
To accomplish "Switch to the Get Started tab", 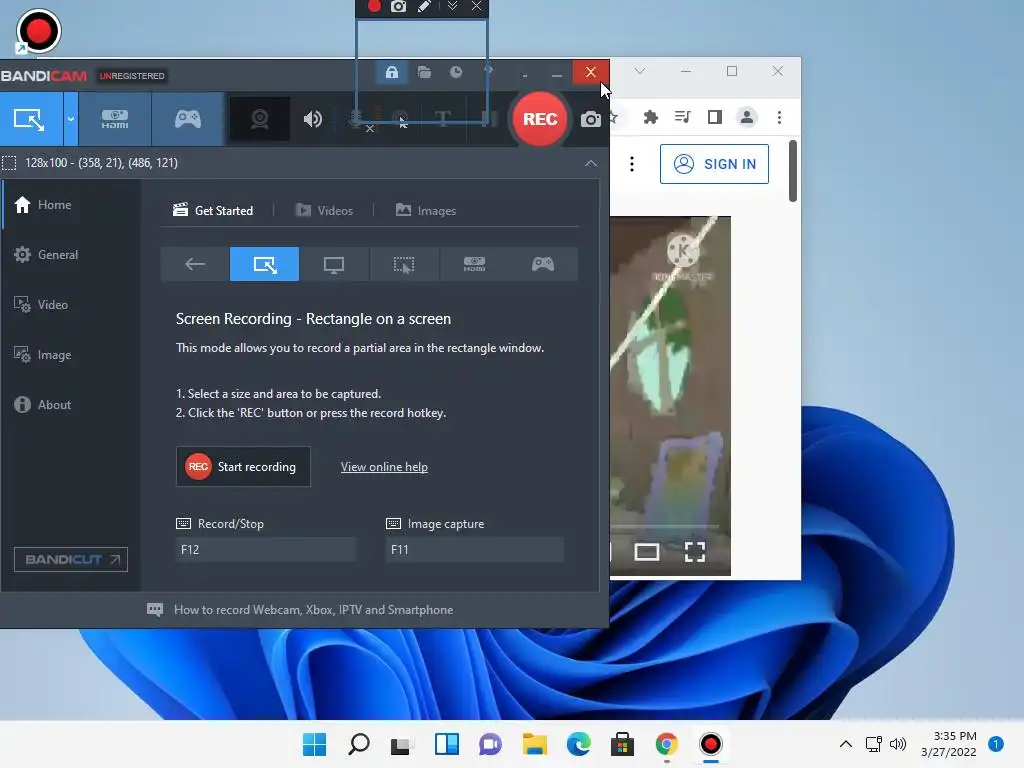I will pyautogui.click(x=213, y=210).
